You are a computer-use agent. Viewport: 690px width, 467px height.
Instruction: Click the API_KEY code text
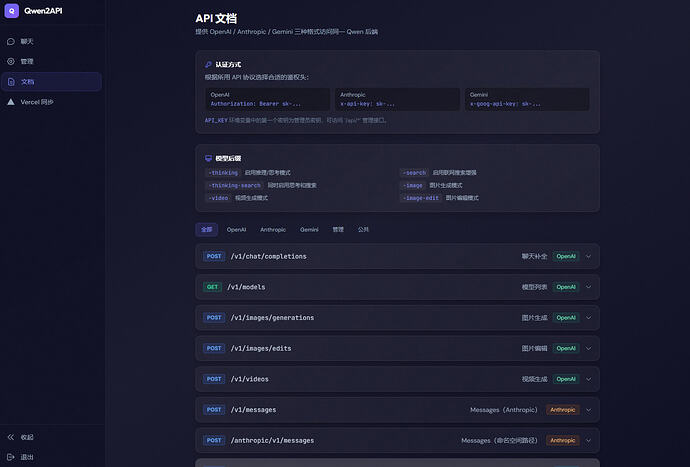216,120
